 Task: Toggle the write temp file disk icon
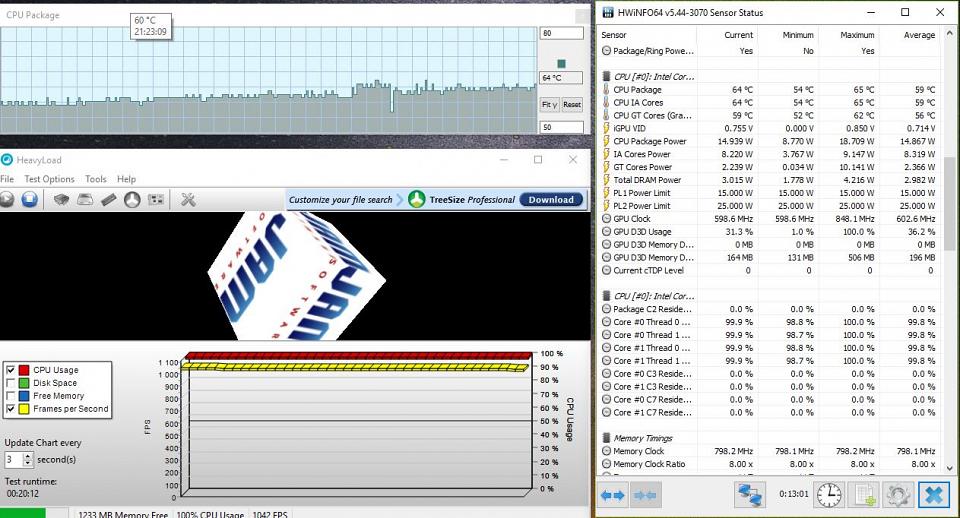[x=85, y=200]
